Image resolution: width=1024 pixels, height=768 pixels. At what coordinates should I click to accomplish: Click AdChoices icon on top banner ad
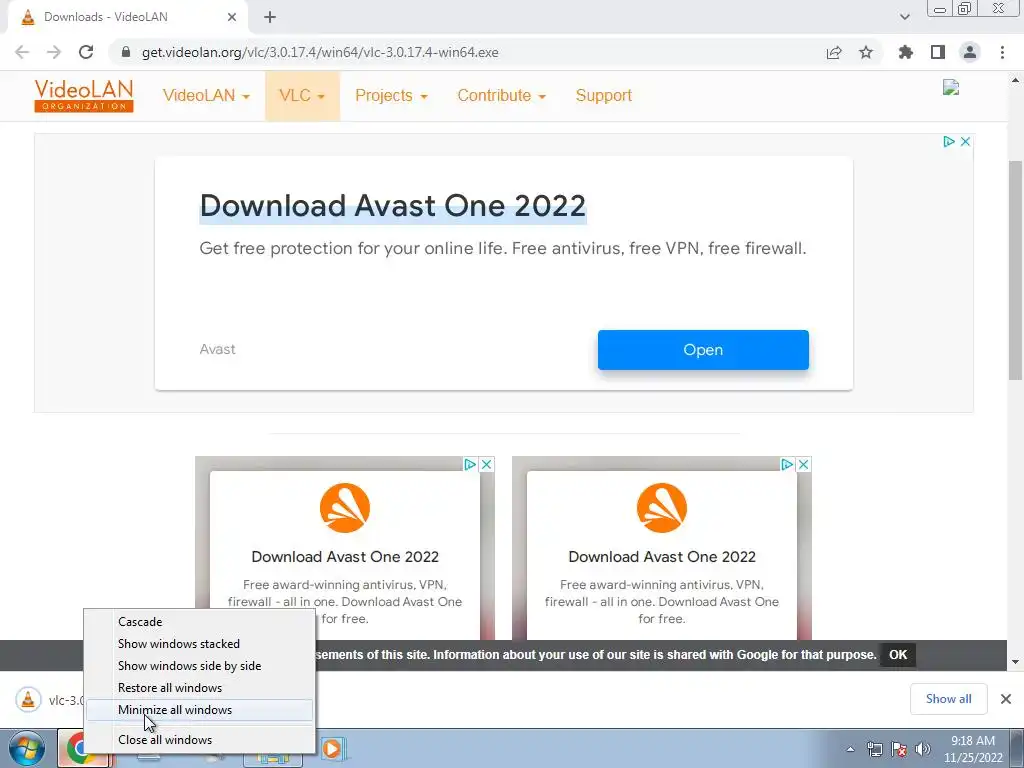[949, 141]
